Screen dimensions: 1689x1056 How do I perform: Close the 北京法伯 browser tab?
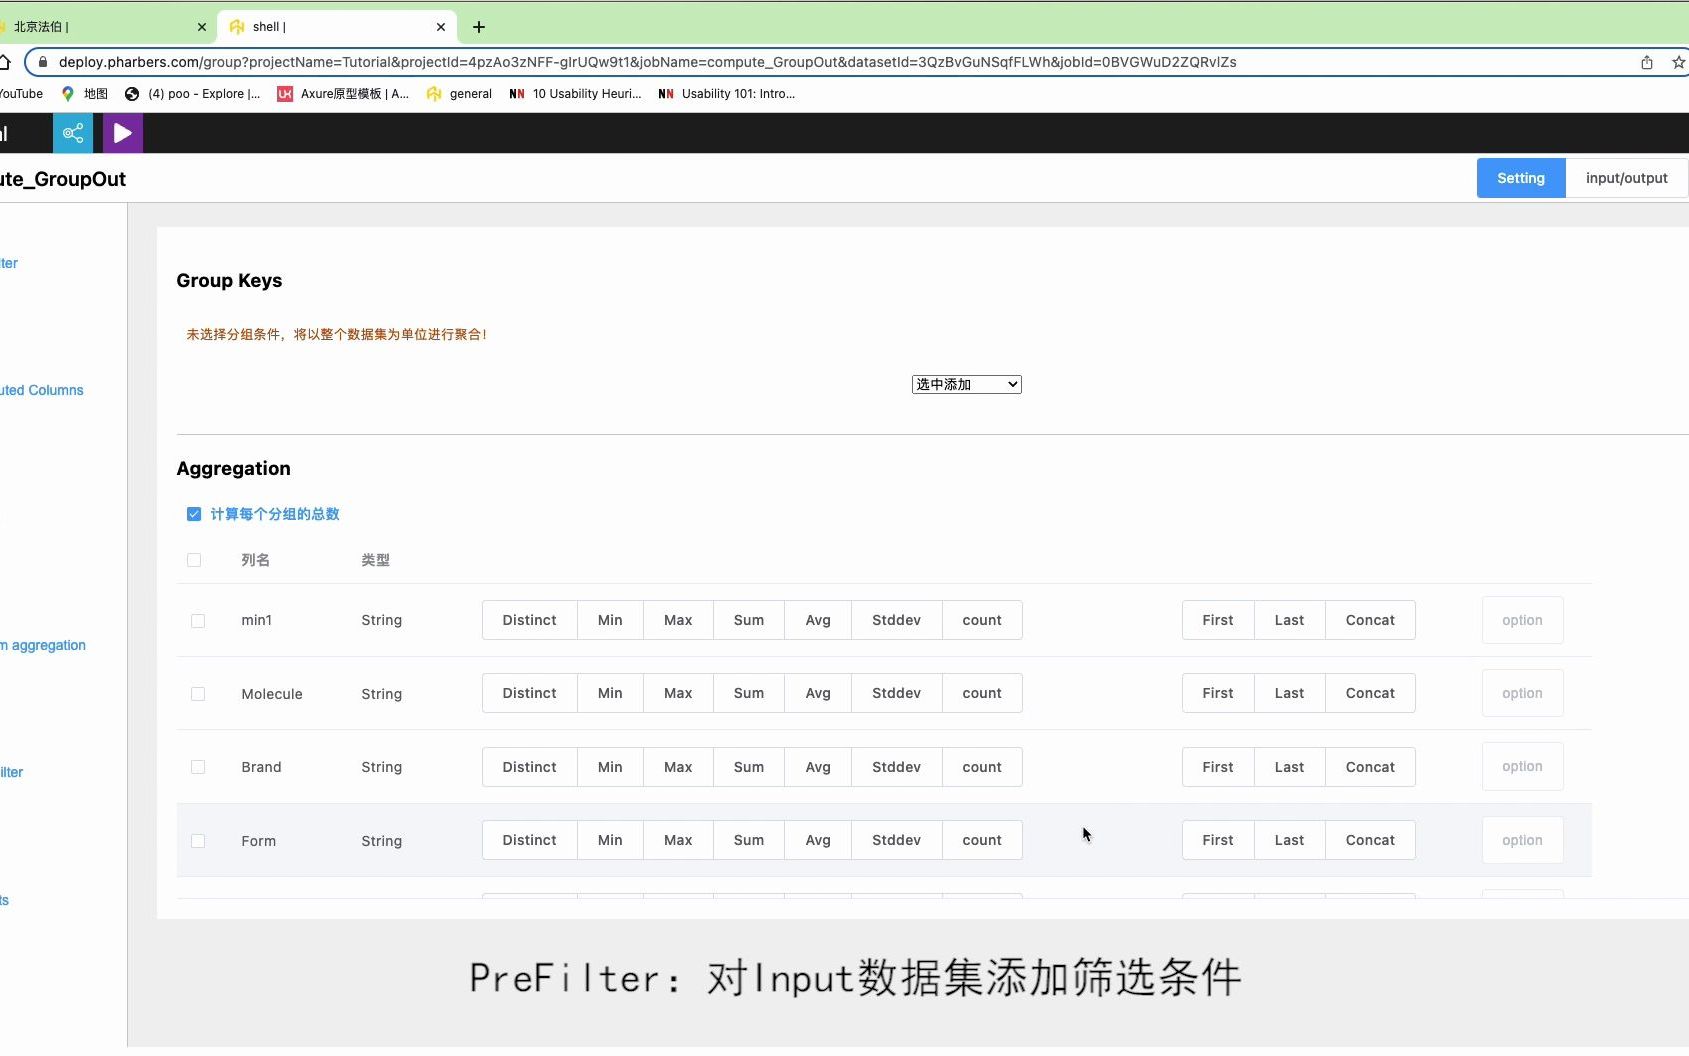pos(202,27)
